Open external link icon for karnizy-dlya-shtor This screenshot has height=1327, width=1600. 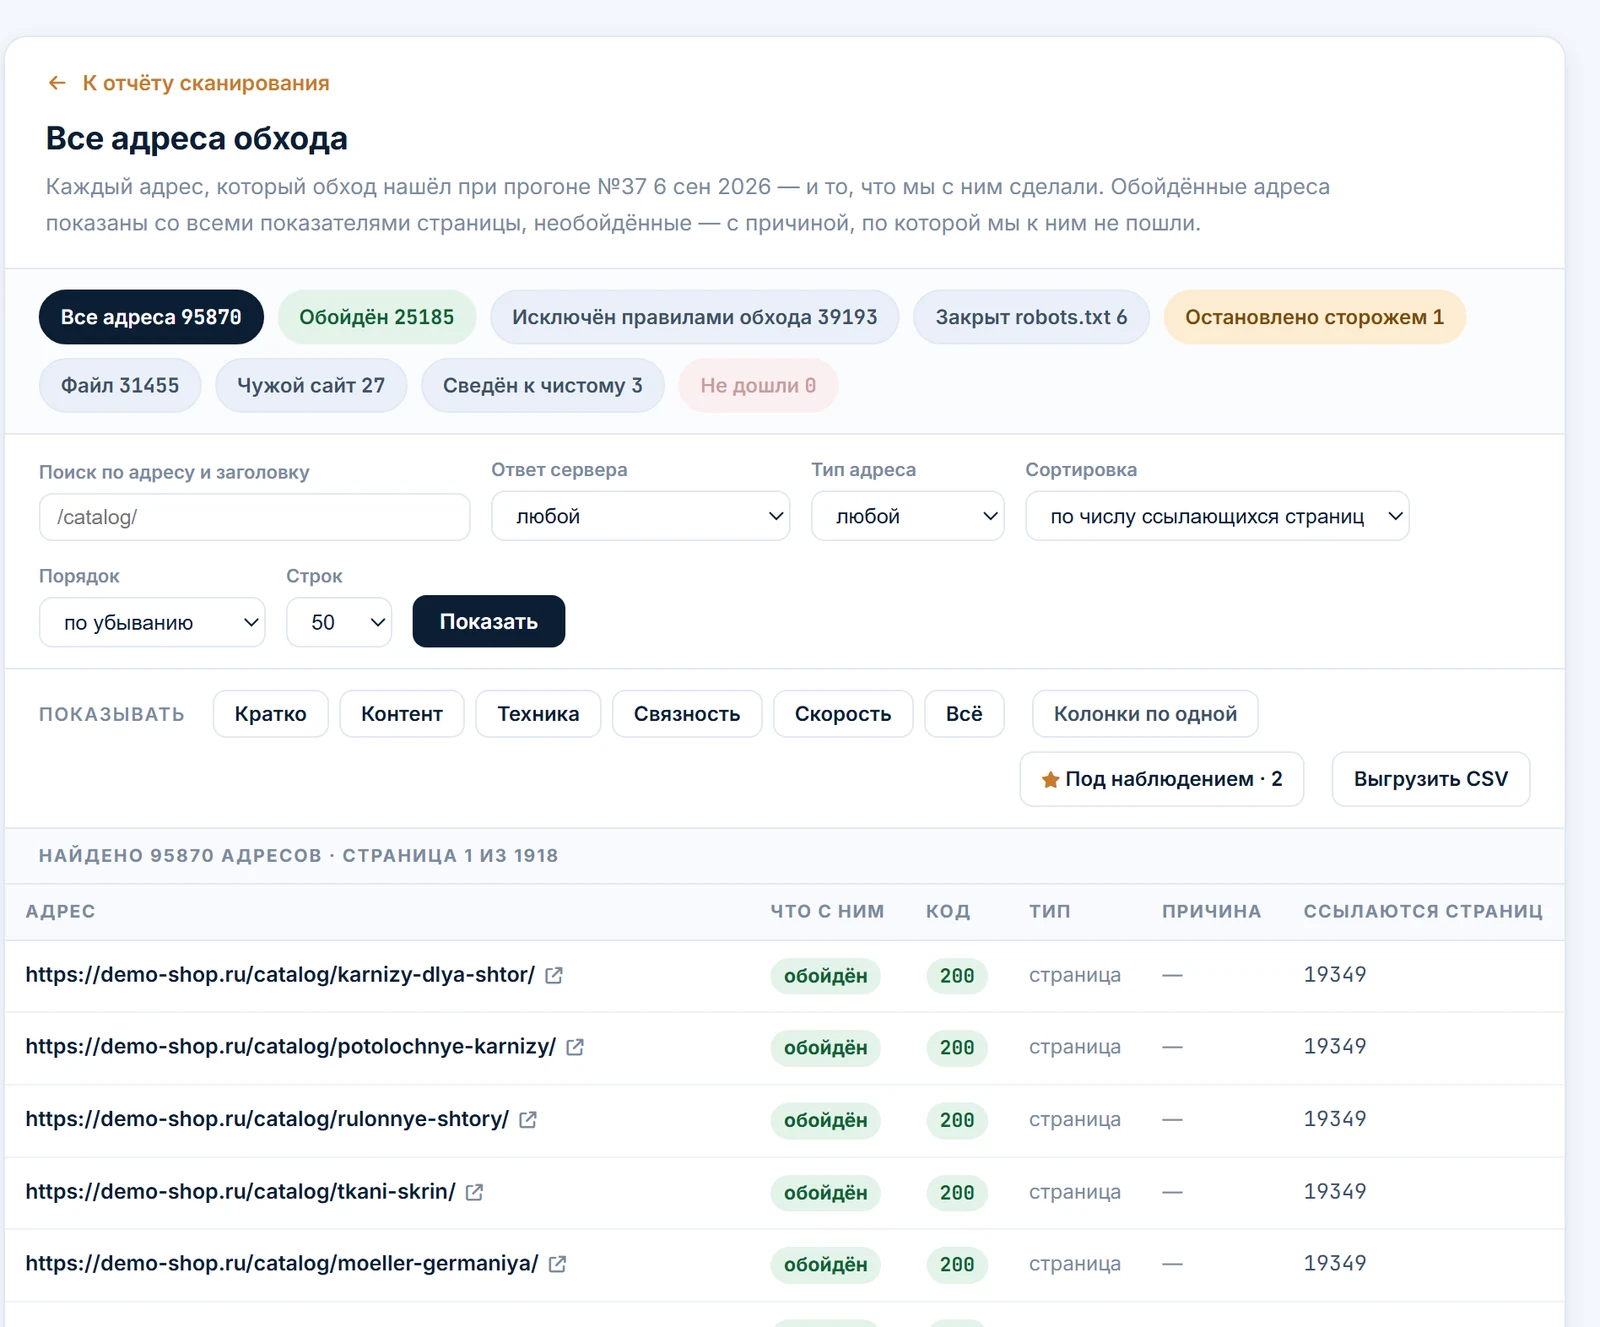554,975
